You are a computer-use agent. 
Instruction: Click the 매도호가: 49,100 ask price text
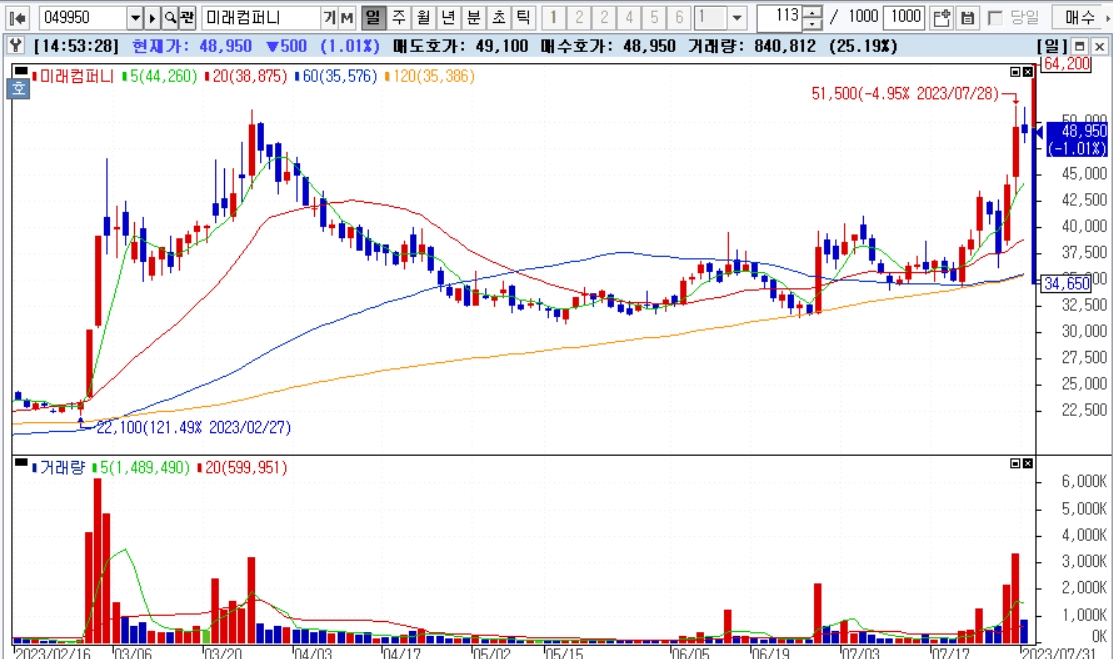point(461,47)
